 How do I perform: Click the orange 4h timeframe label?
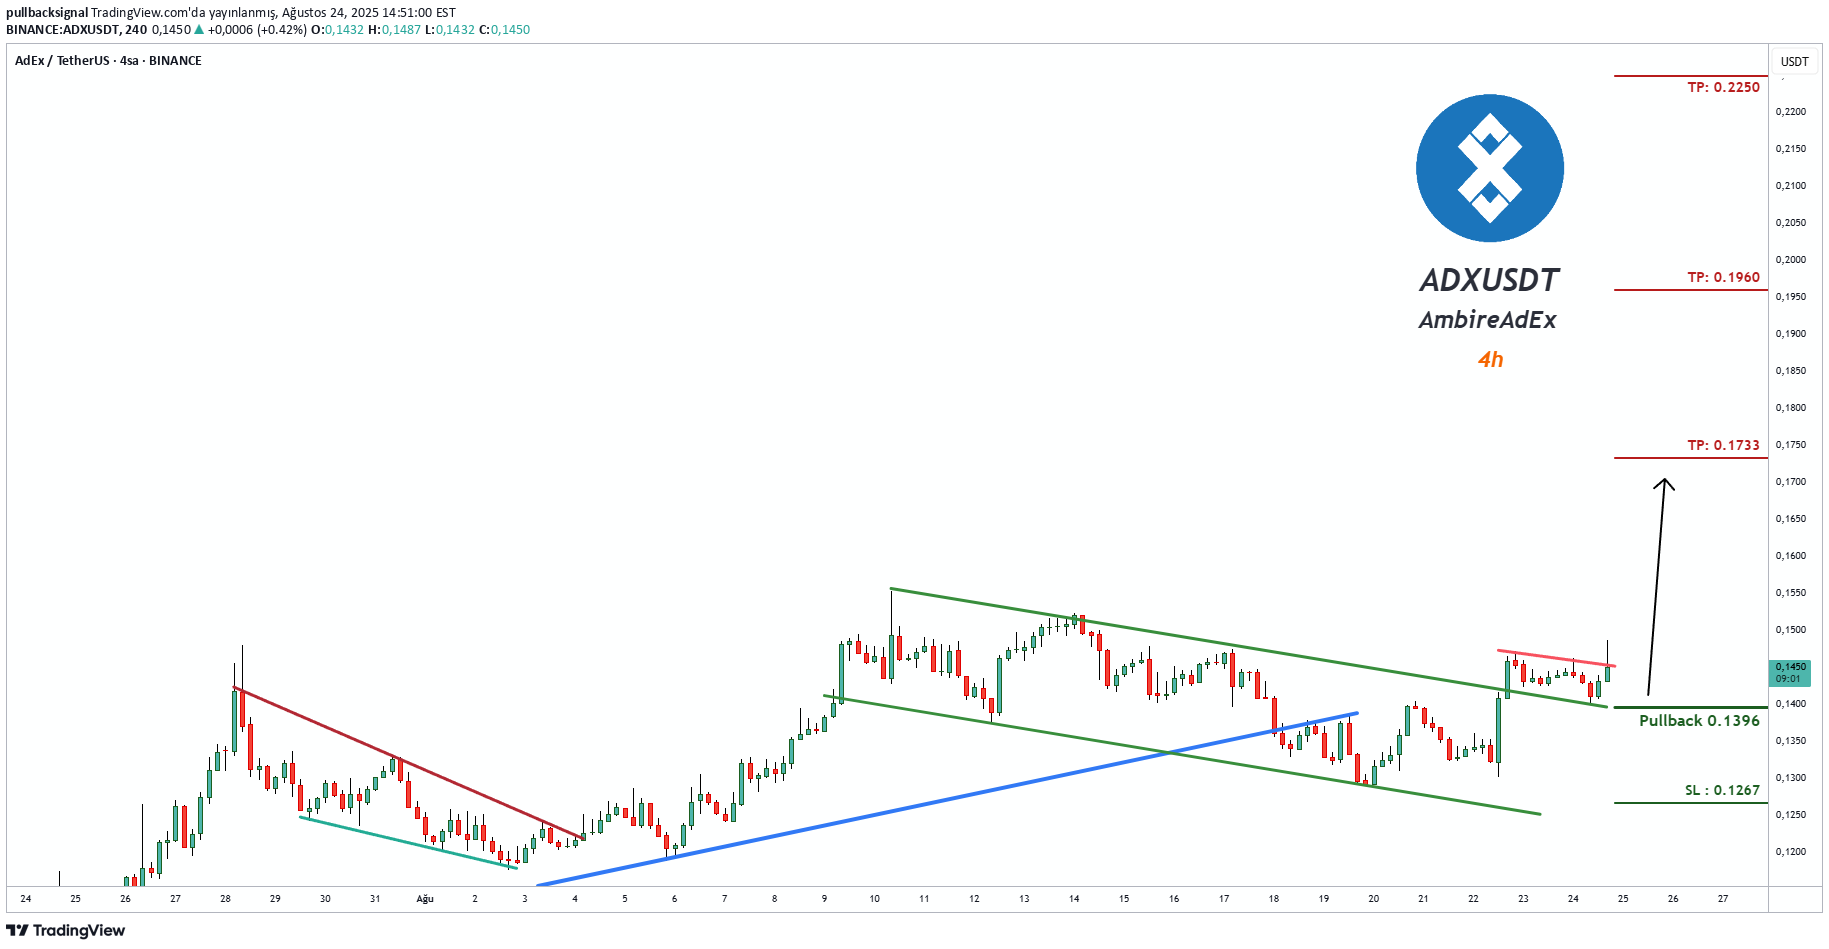[1490, 360]
